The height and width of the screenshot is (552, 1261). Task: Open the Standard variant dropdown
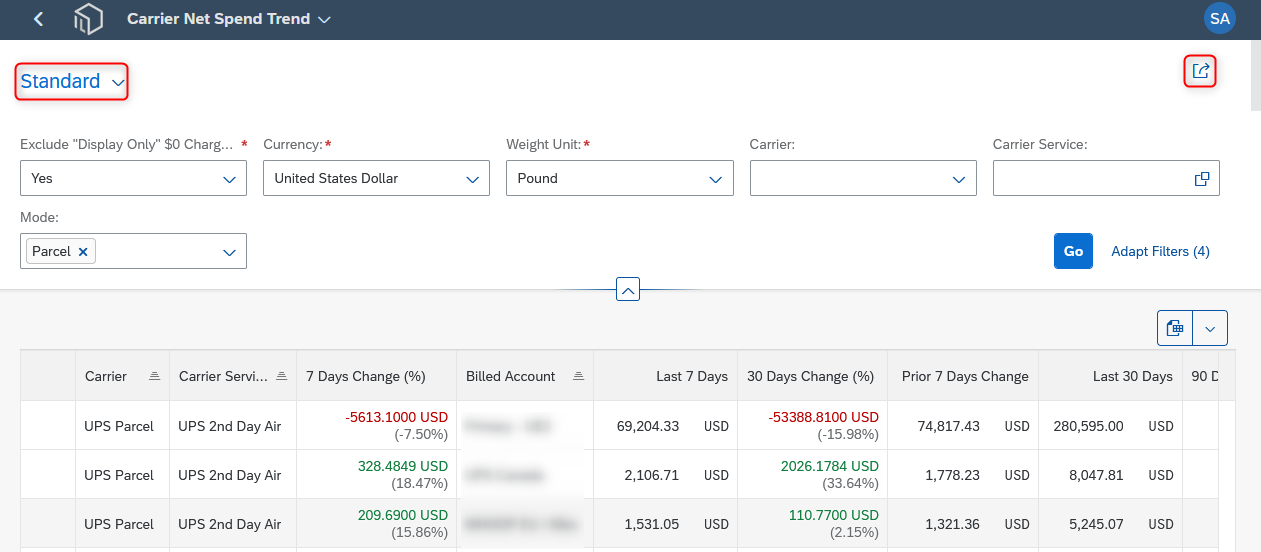pos(72,82)
